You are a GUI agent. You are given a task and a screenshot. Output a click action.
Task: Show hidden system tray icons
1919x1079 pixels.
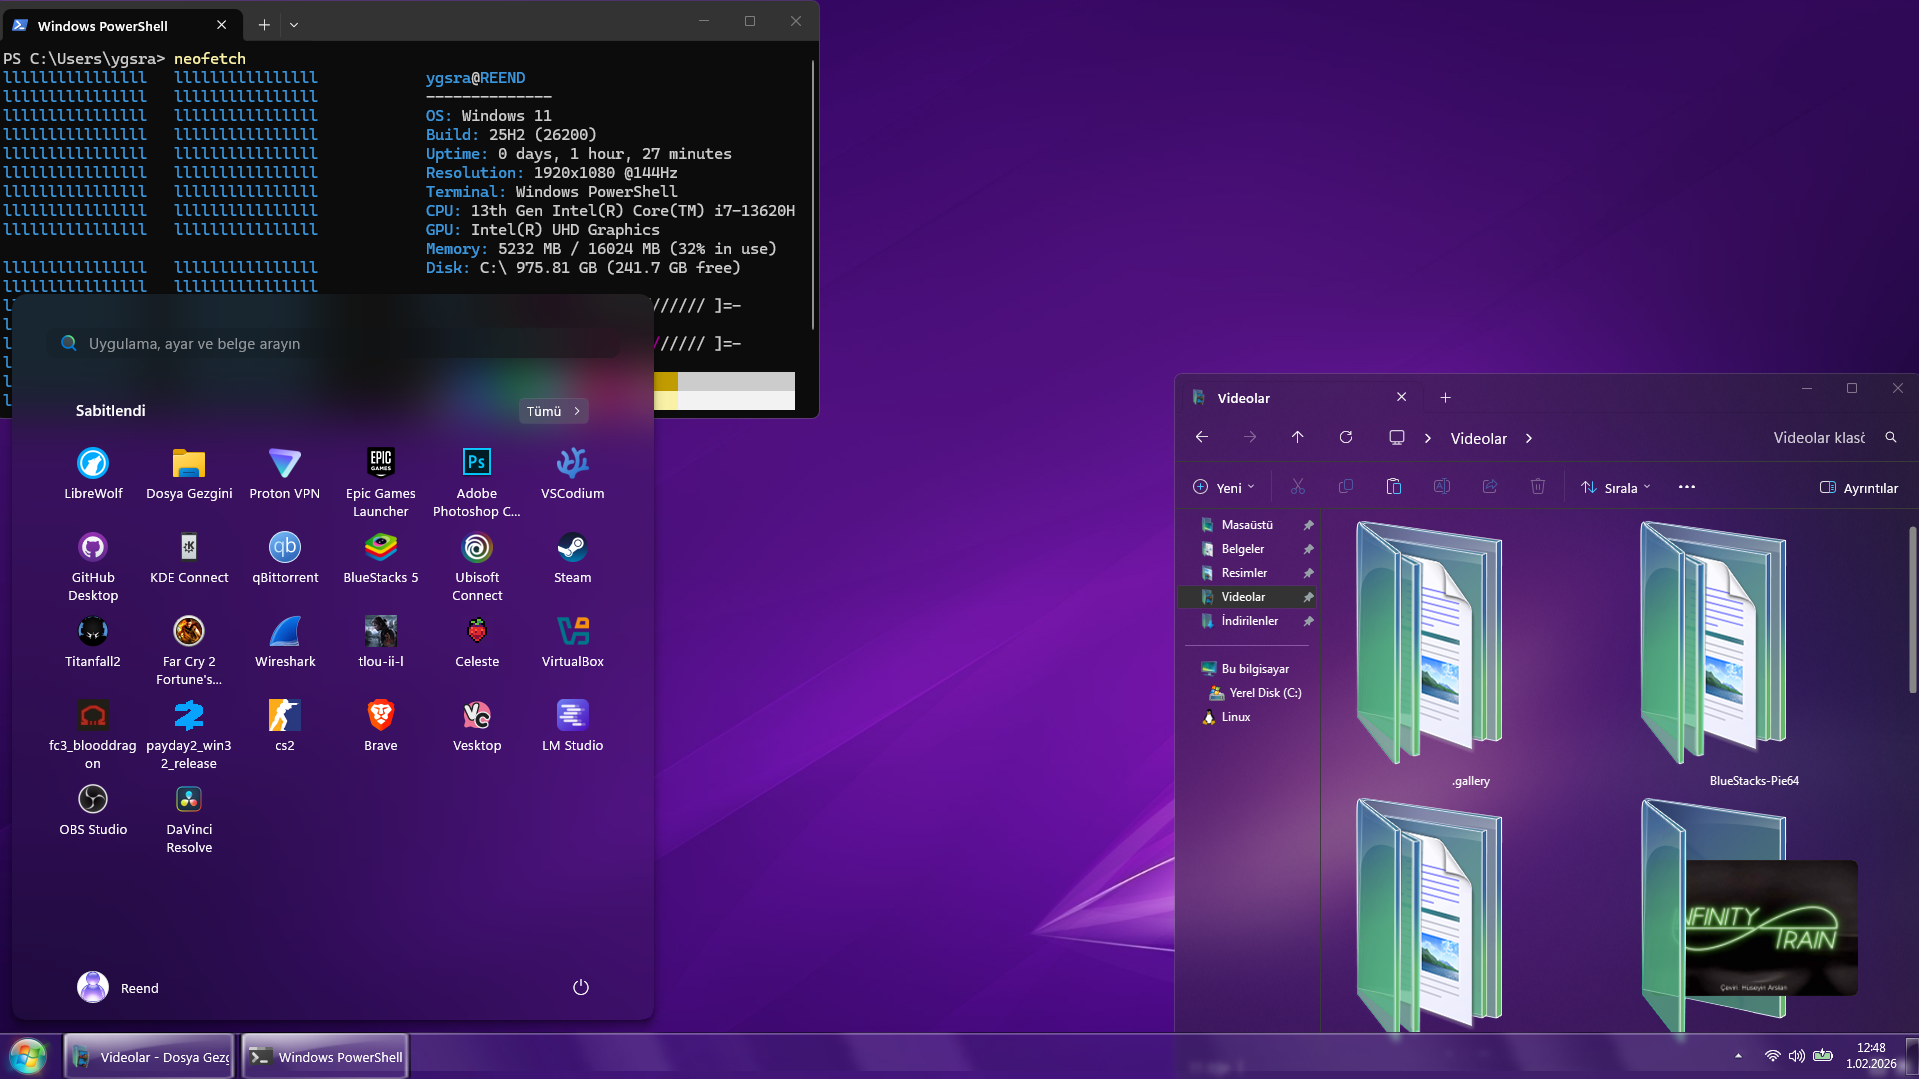click(x=1738, y=1056)
